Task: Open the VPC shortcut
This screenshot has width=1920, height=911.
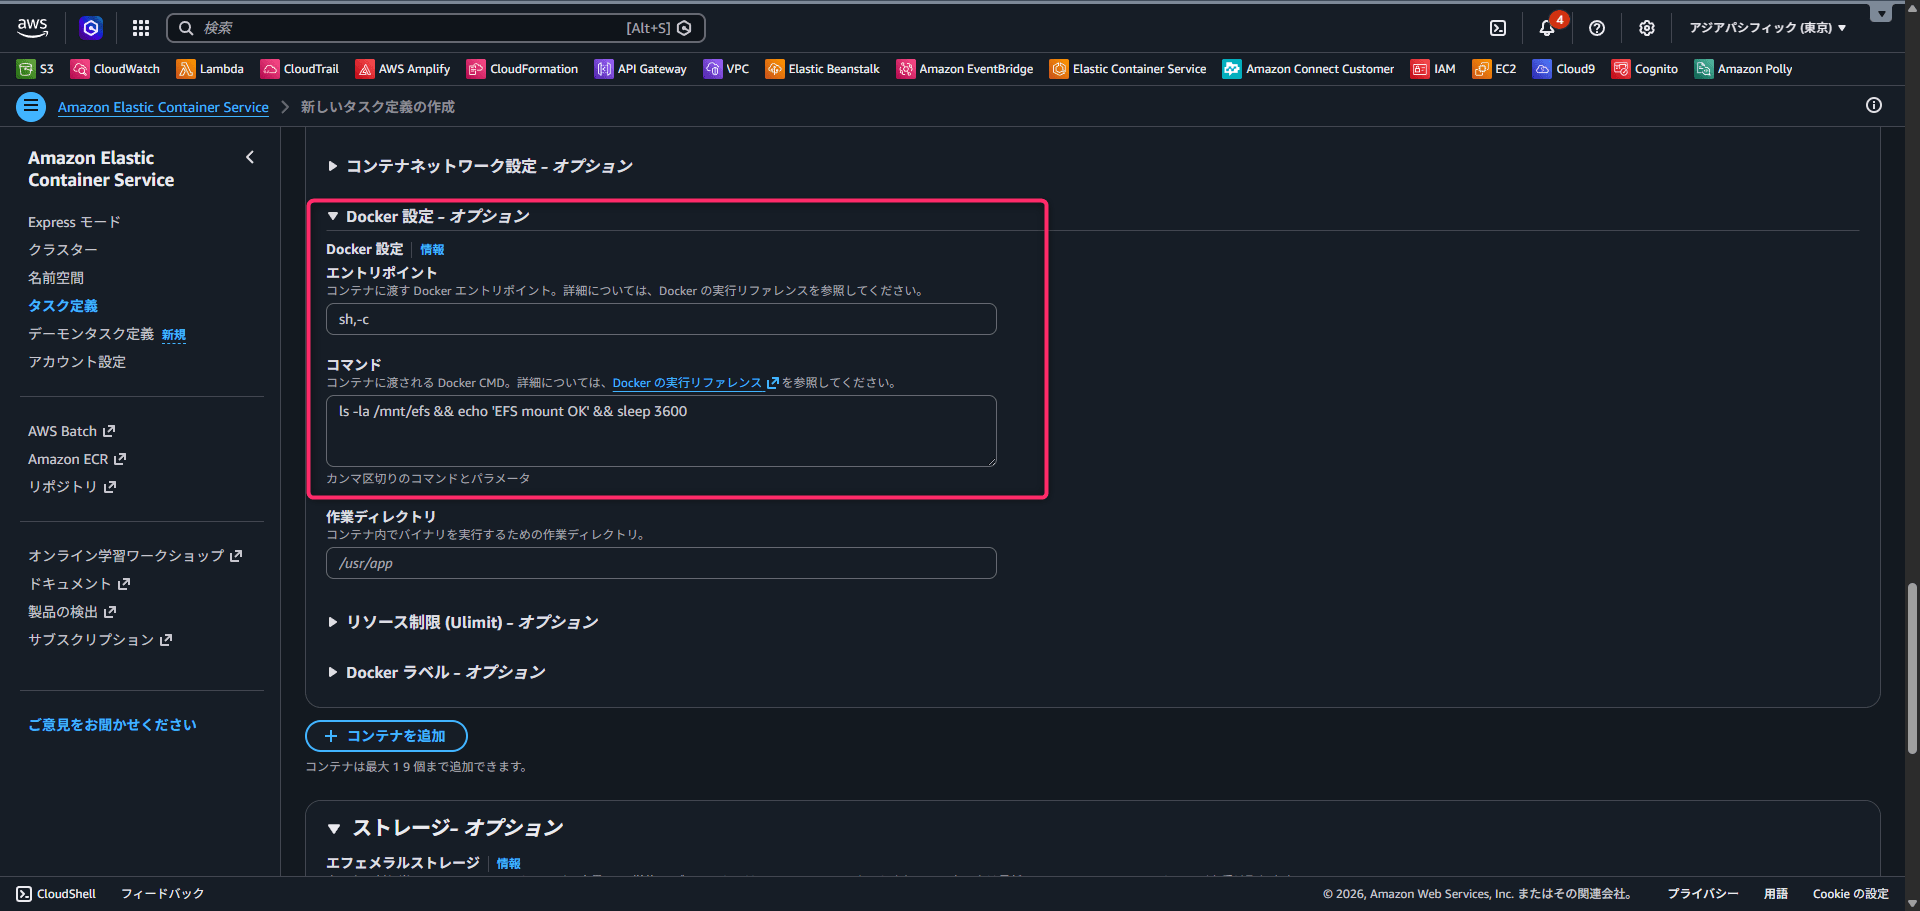Action: coord(727,69)
